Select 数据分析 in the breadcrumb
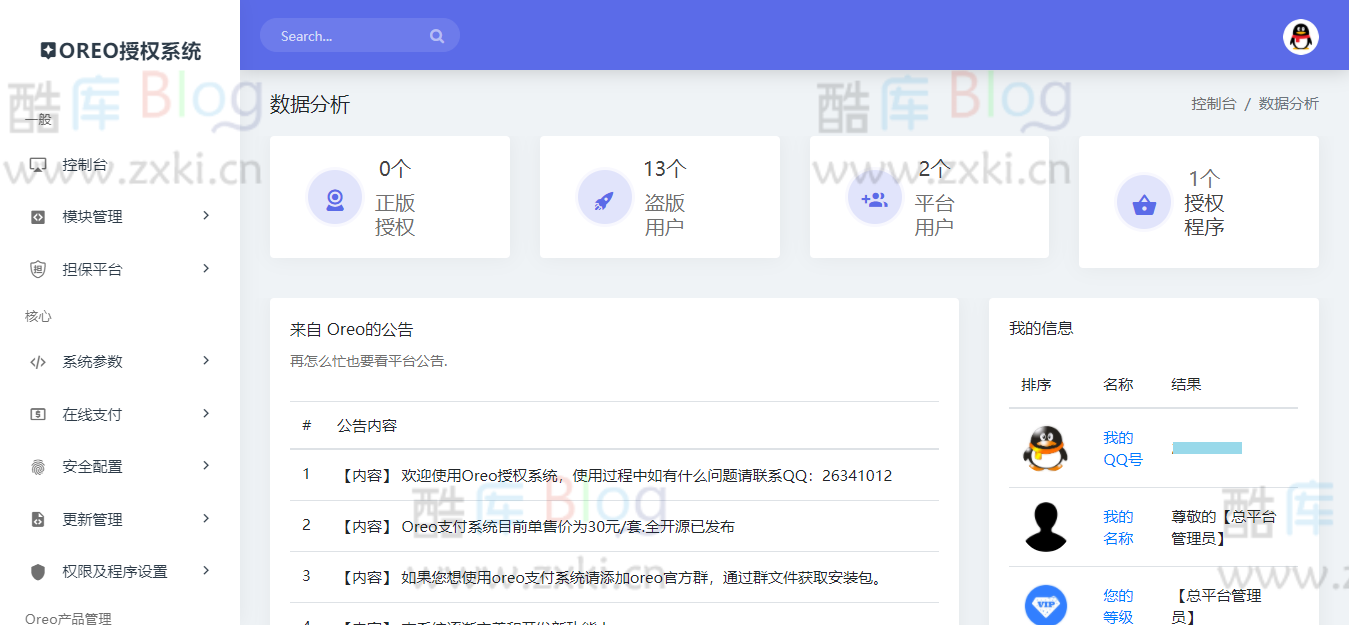 click(x=1289, y=103)
